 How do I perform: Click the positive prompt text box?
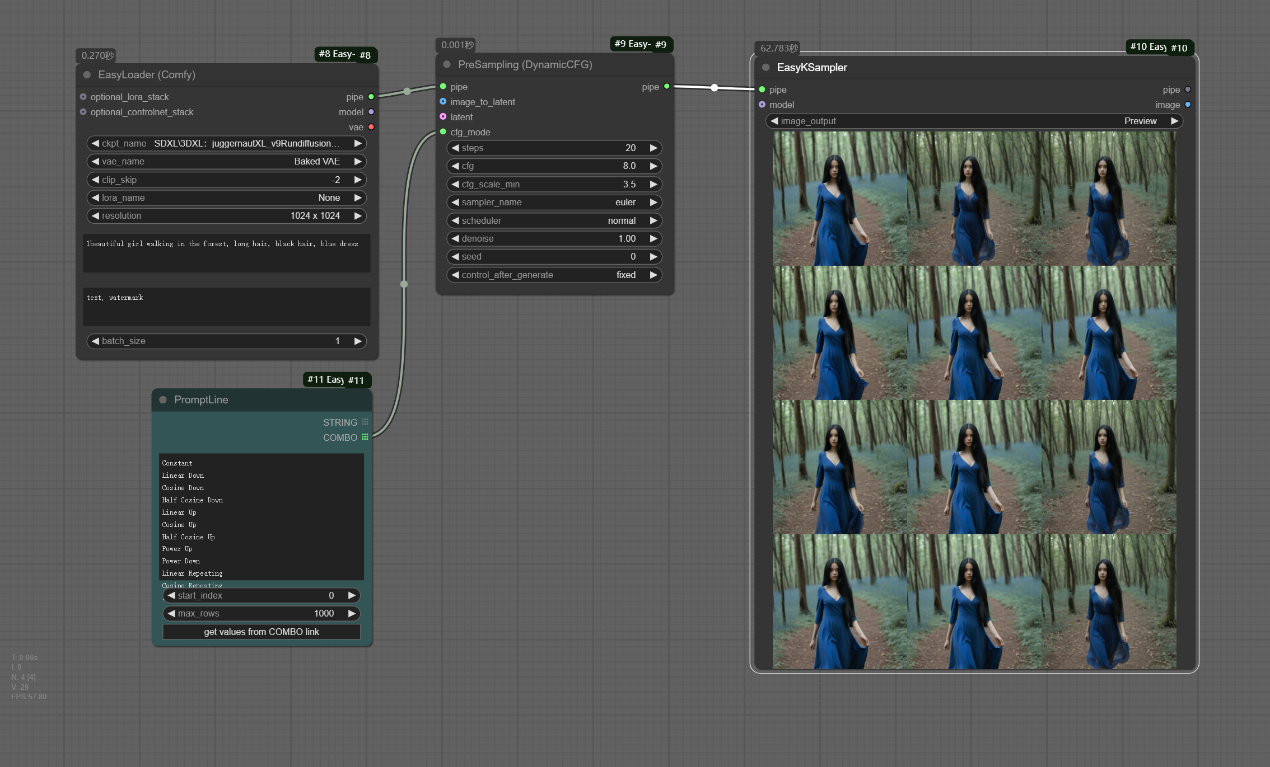pyautogui.click(x=227, y=253)
